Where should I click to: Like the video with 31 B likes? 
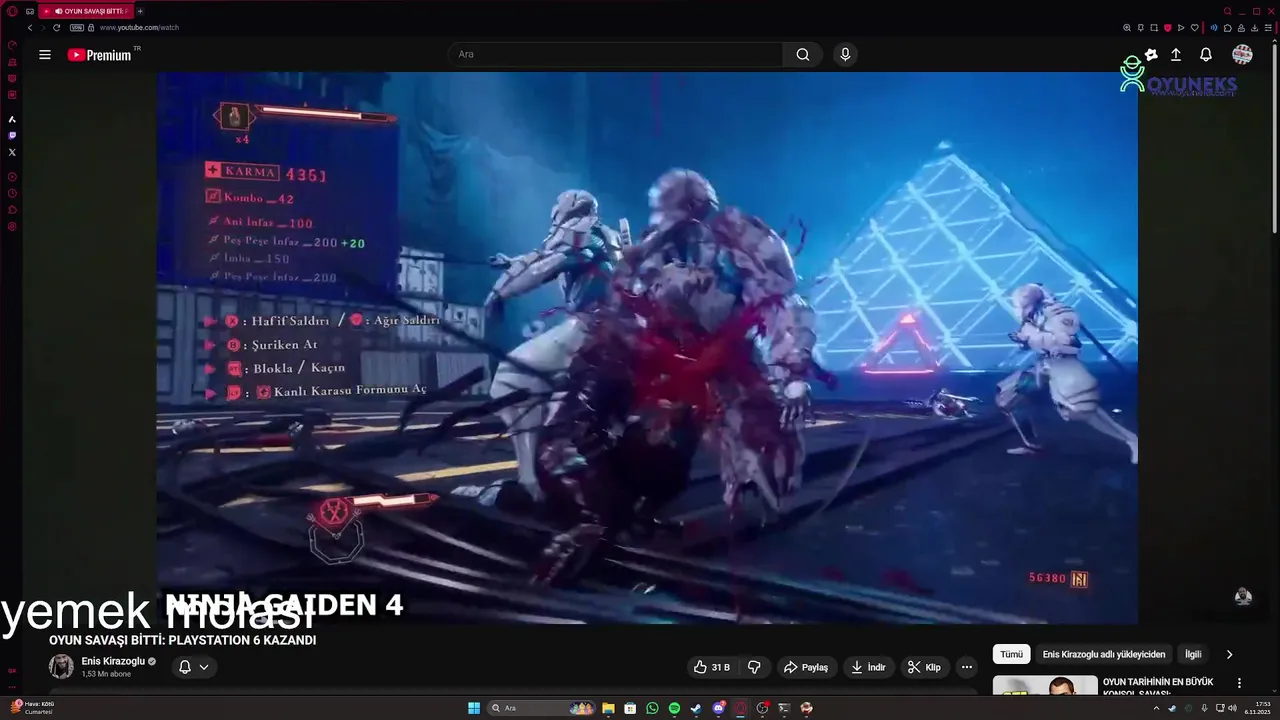(713, 667)
